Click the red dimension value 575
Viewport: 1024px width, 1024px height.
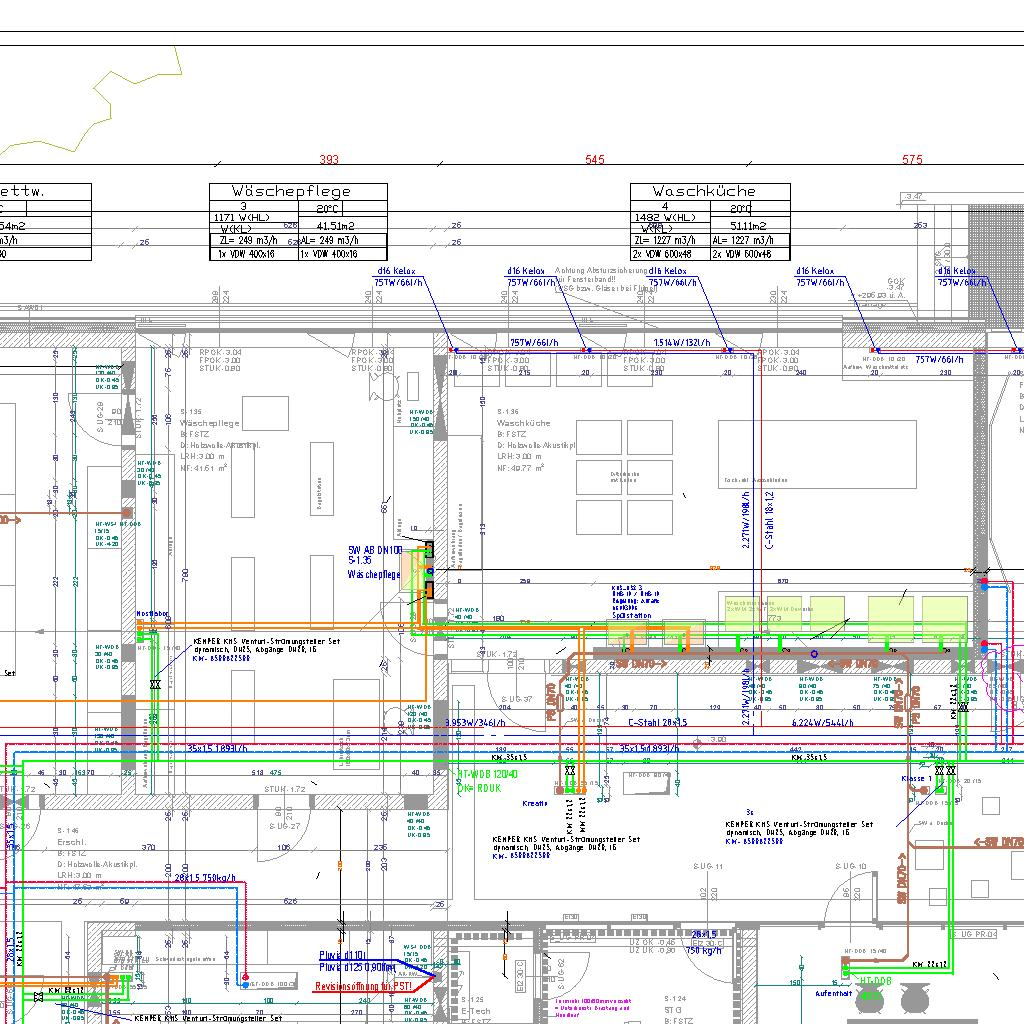(912, 160)
